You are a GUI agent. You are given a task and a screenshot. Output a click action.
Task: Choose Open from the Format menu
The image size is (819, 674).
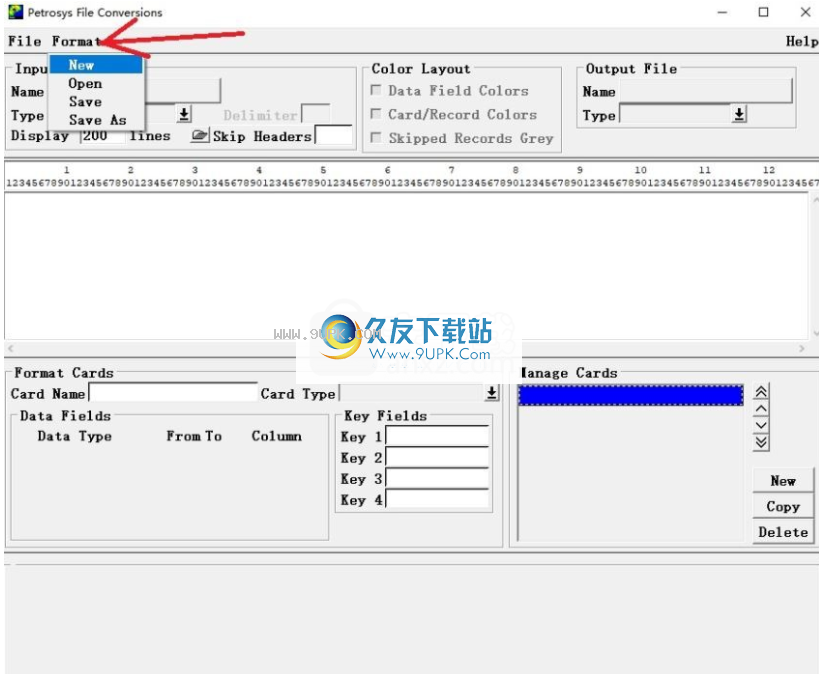[x=96, y=84]
